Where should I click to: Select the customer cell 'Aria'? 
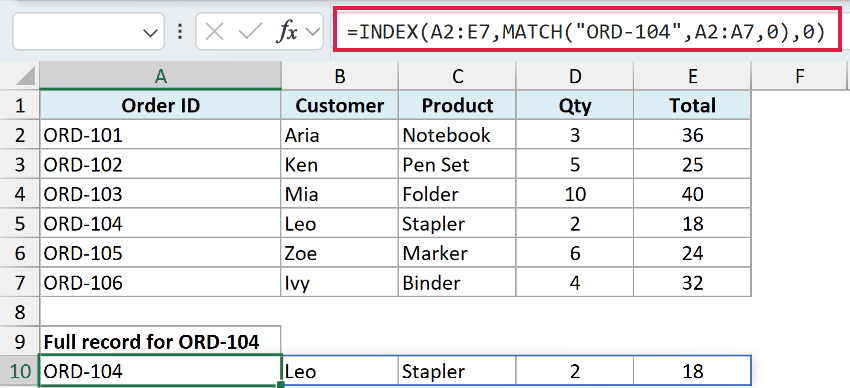pos(340,135)
